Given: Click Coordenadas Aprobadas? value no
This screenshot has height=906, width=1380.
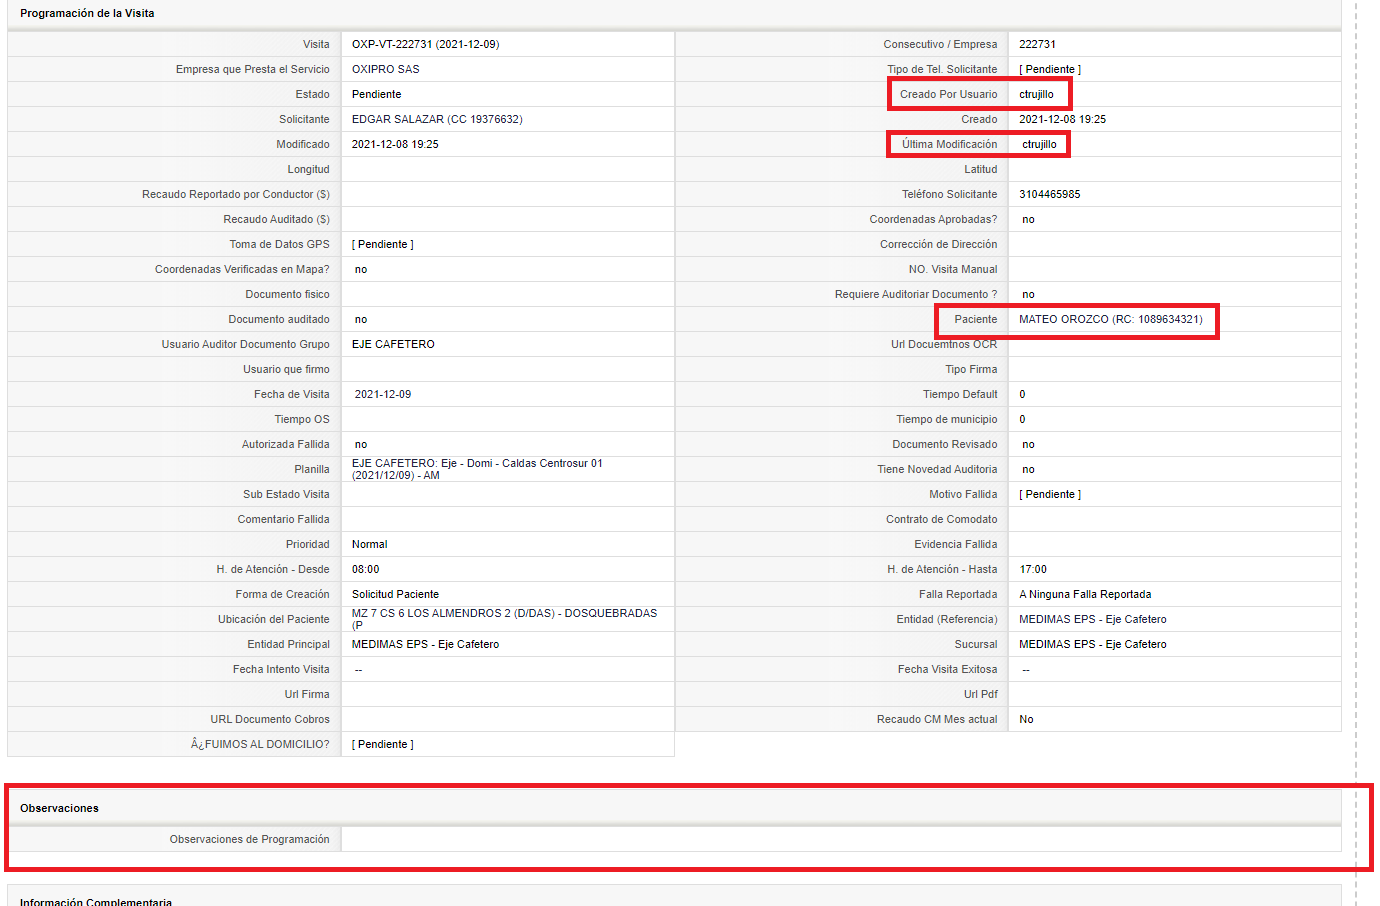Looking at the screenshot, I should (1028, 219).
